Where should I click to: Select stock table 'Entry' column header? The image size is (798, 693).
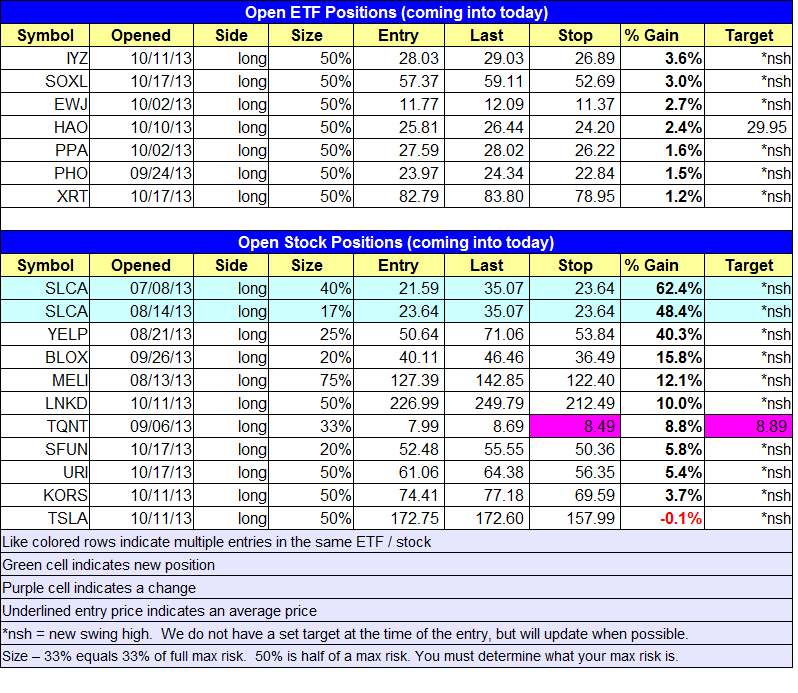pyautogui.click(x=399, y=265)
